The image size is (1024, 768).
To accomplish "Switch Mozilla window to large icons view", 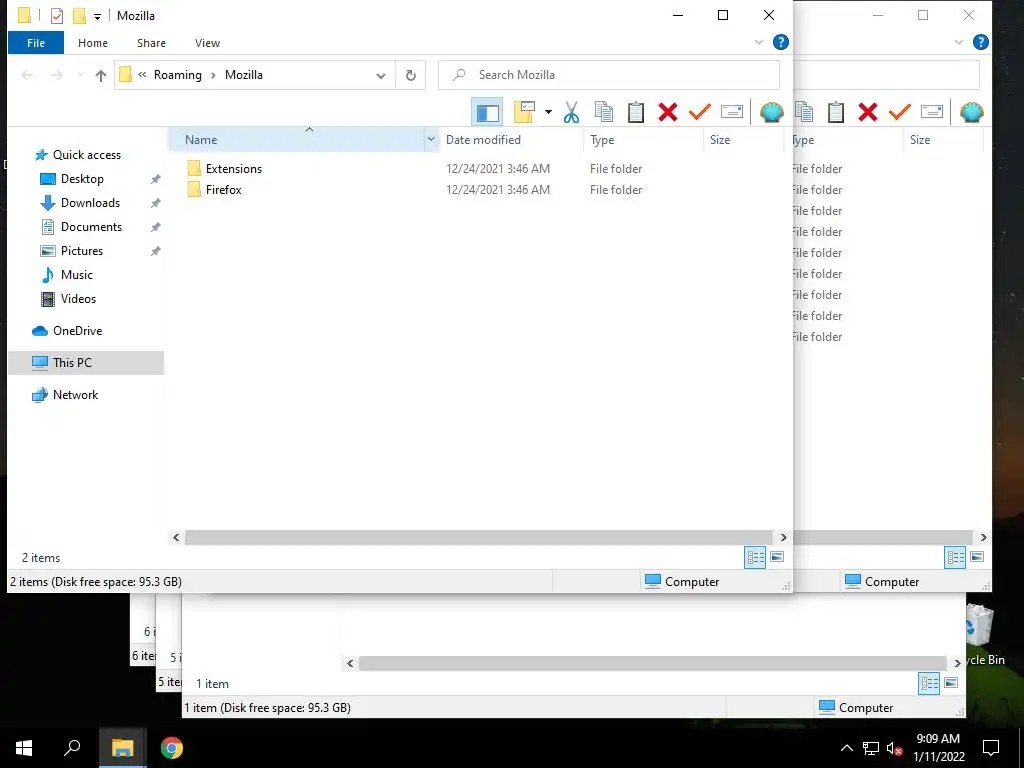I will click(x=776, y=557).
